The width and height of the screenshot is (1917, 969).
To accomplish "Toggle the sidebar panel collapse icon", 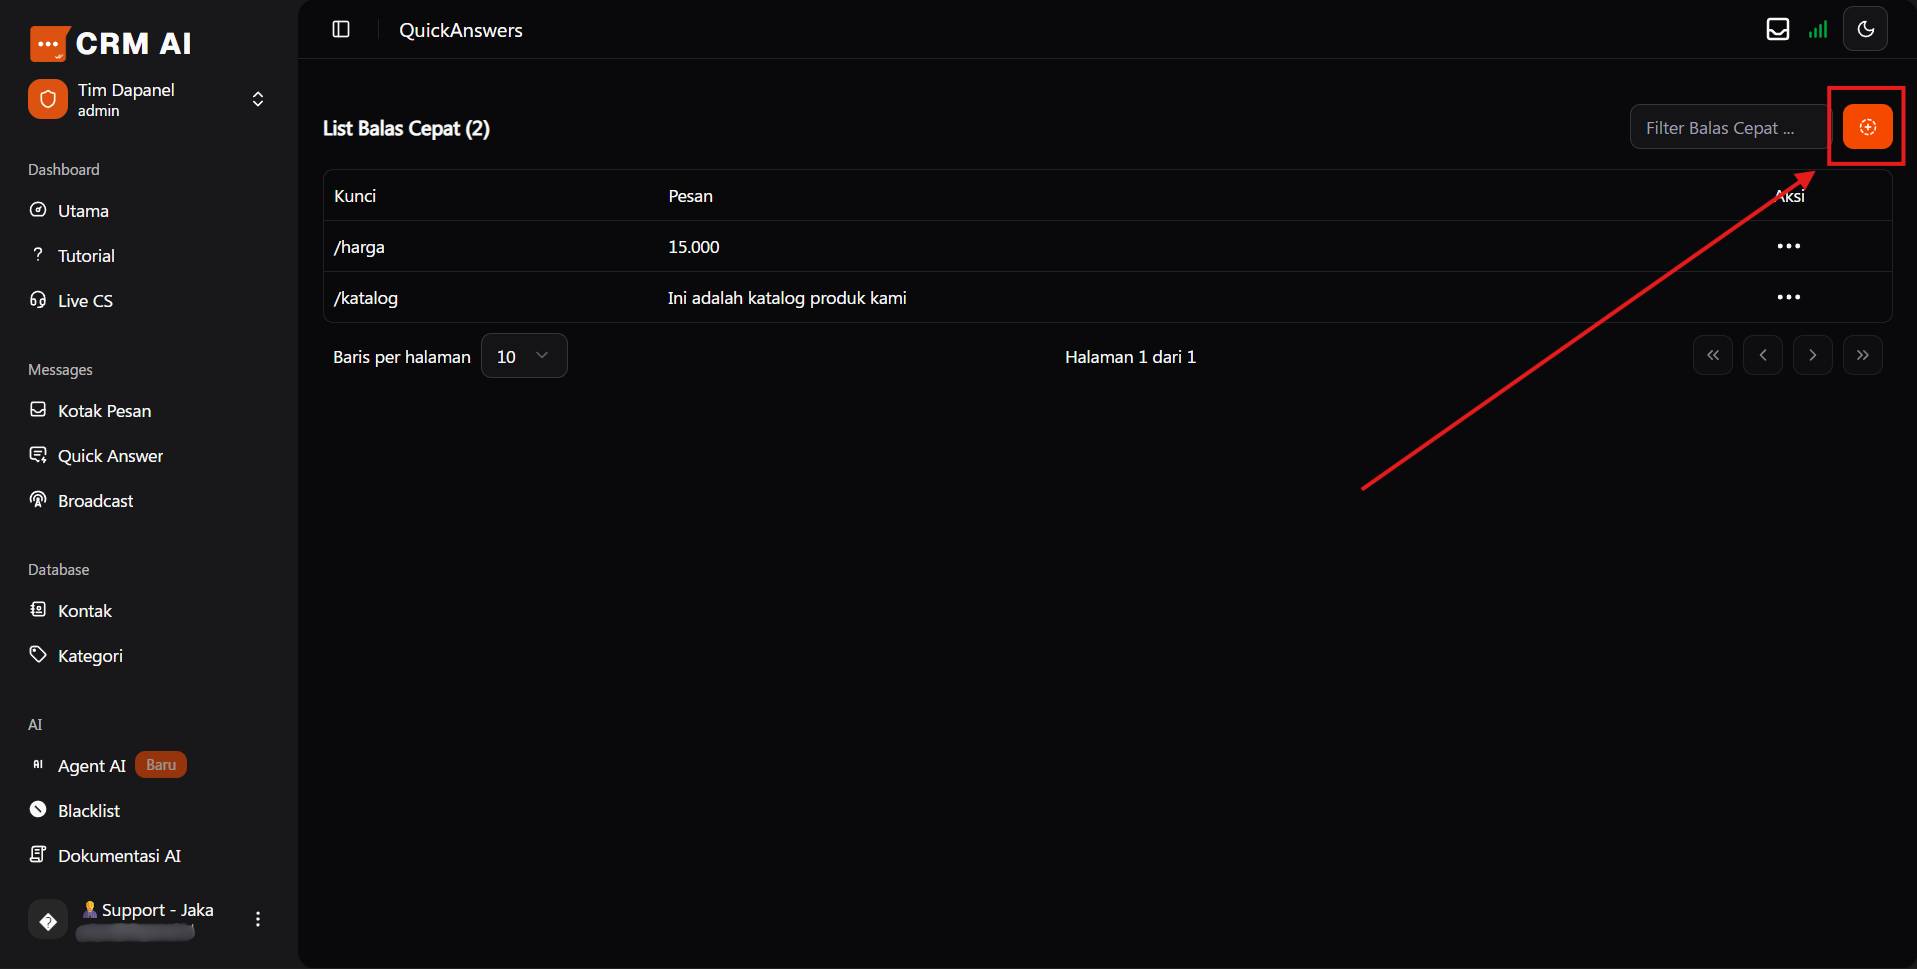I will click(x=341, y=29).
